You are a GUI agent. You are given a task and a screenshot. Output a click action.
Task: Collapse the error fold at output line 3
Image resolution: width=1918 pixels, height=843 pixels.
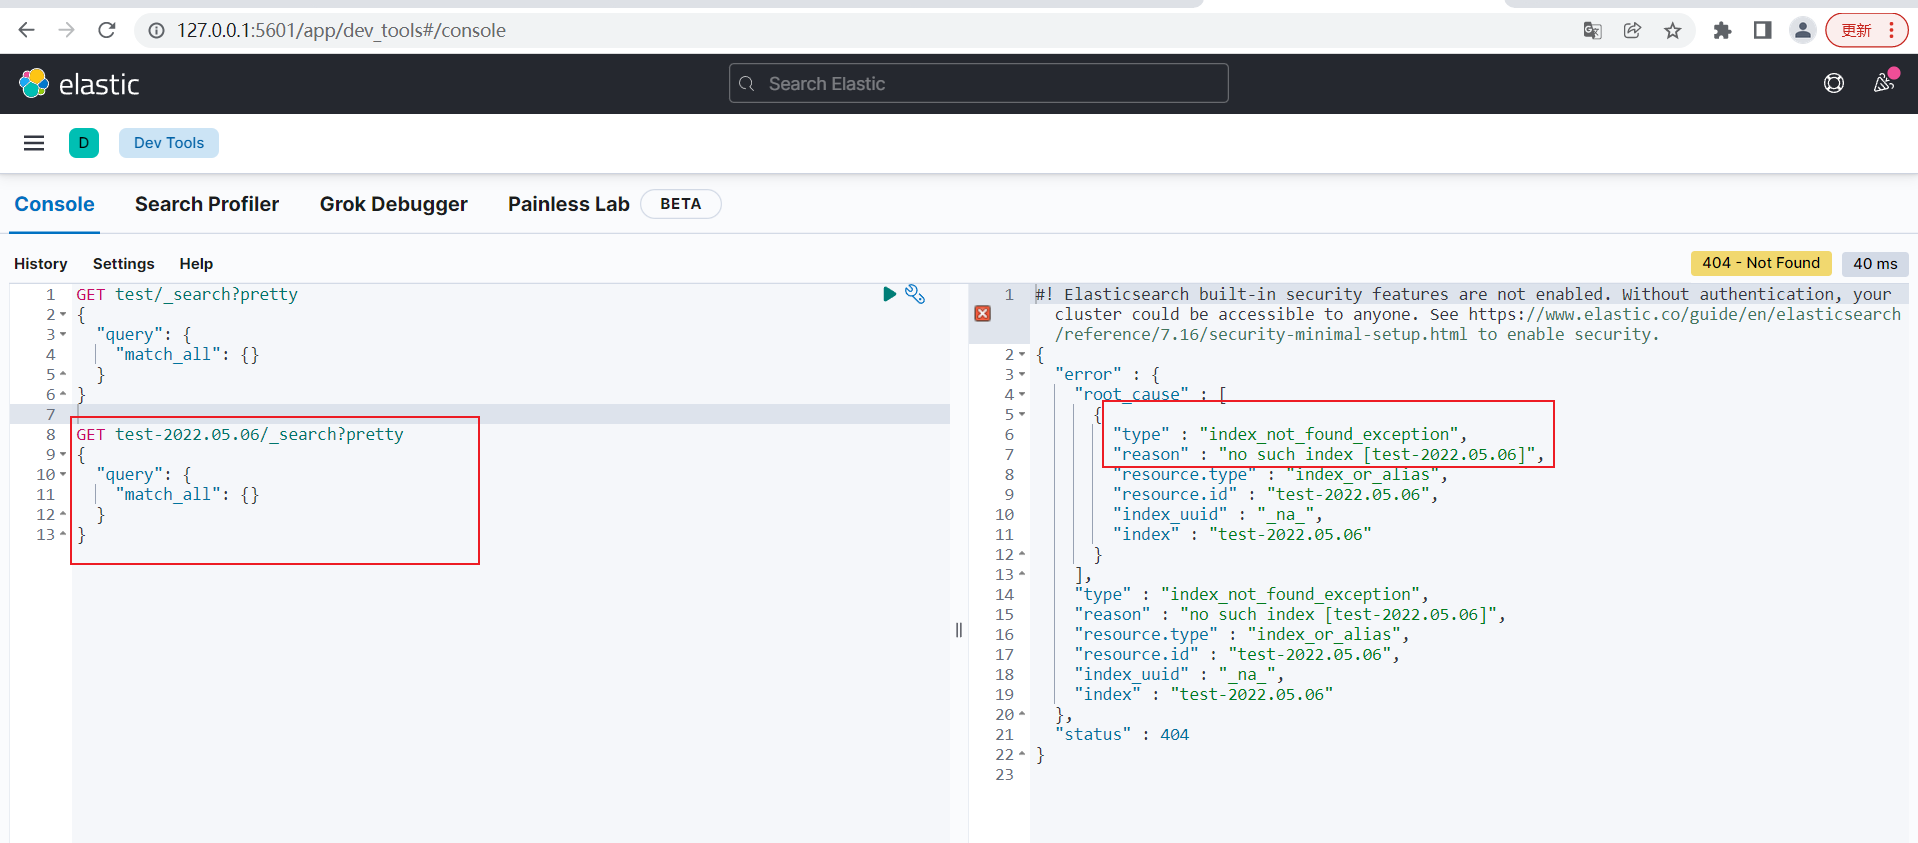tap(1022, 375)
